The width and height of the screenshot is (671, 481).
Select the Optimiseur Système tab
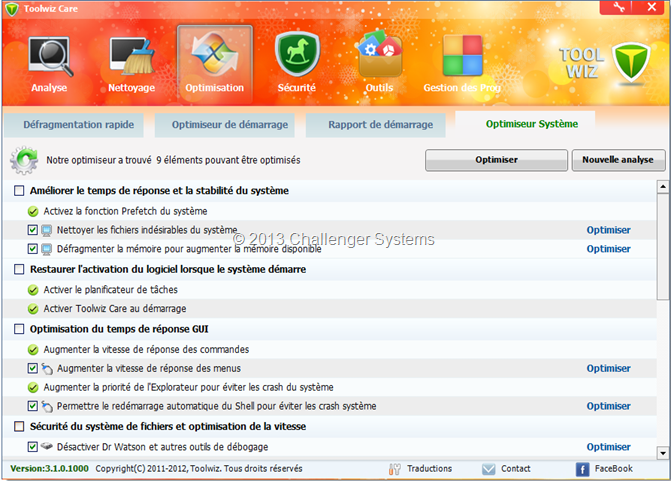click(x=526, y=124)
